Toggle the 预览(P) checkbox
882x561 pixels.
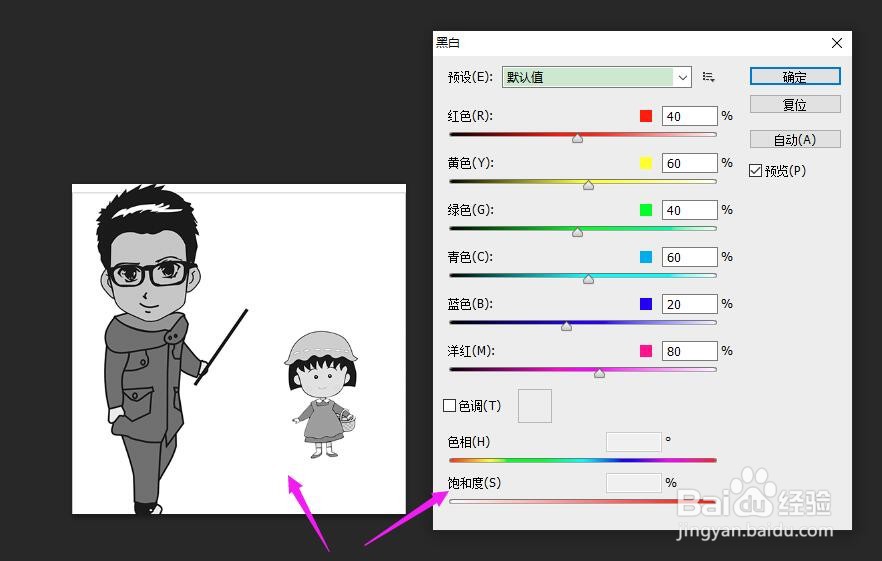point(755,170)
